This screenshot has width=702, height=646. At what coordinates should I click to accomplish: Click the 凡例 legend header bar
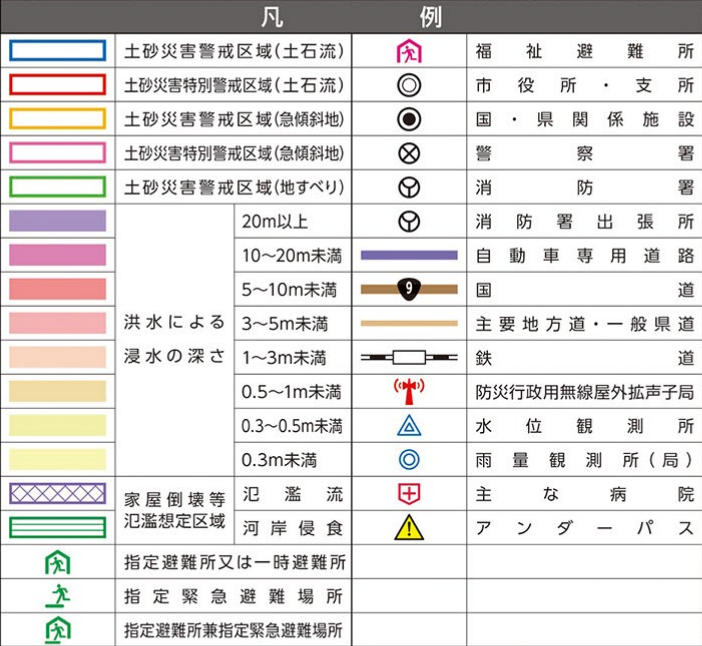[351, 17]
